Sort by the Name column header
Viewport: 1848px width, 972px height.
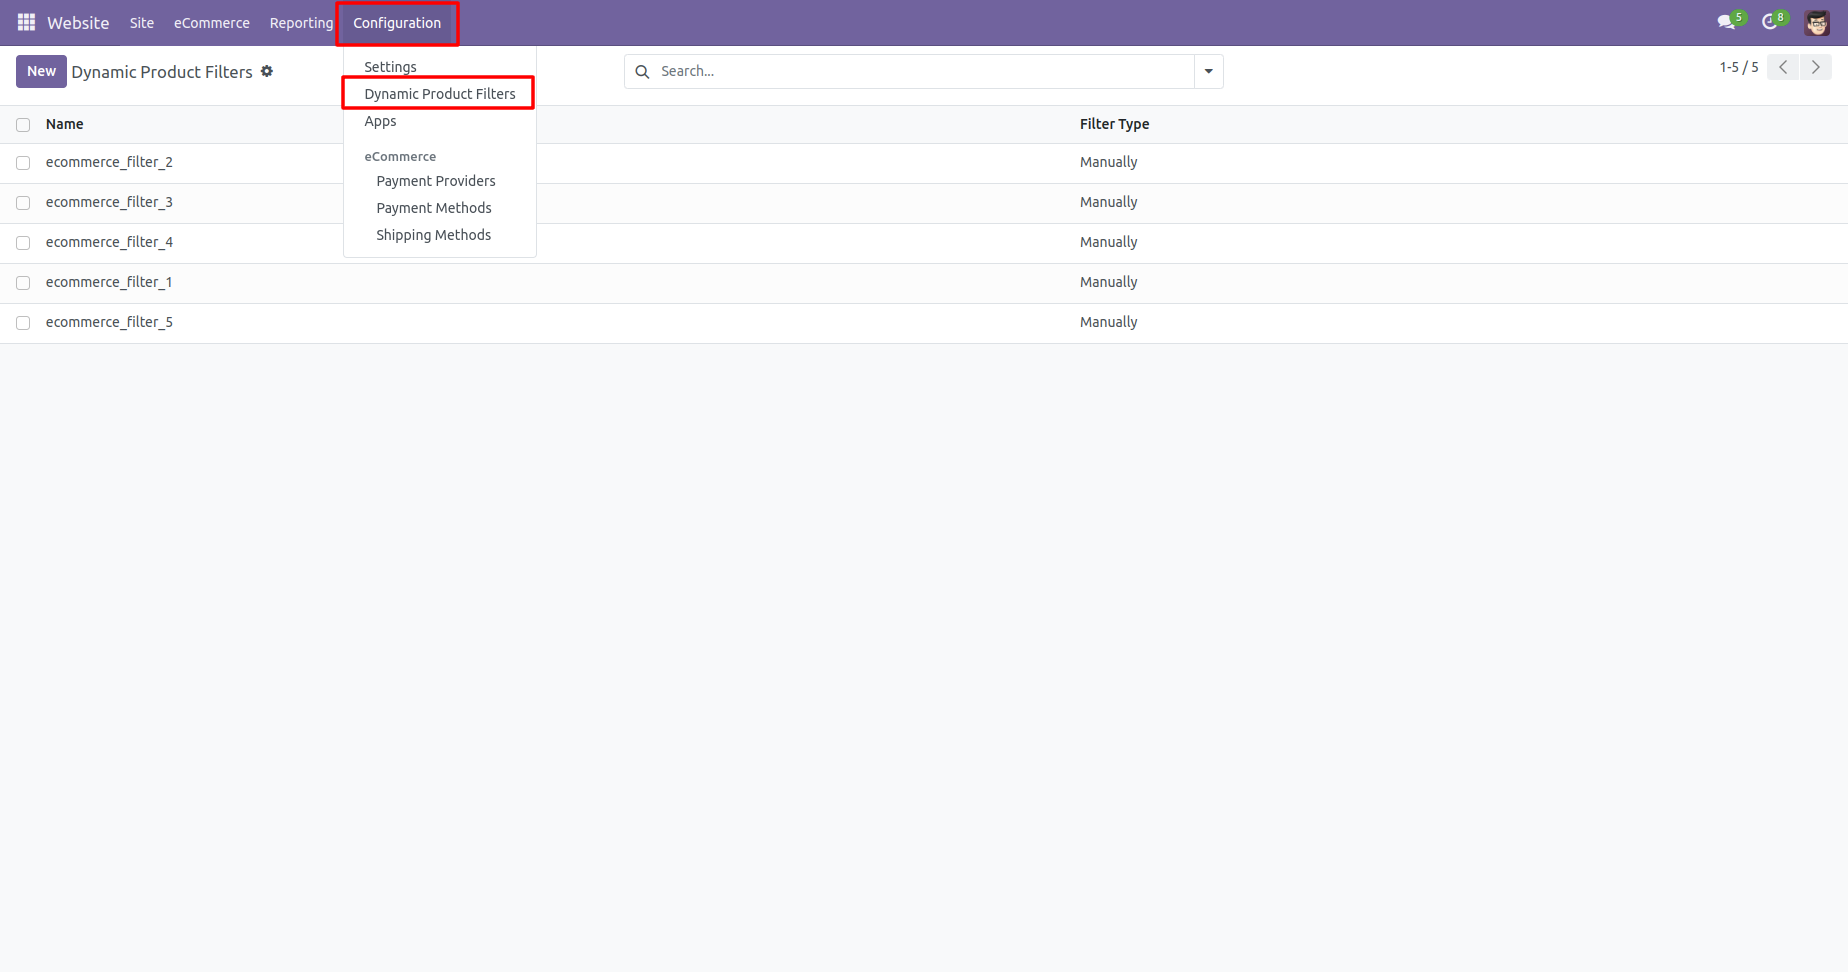65,124
